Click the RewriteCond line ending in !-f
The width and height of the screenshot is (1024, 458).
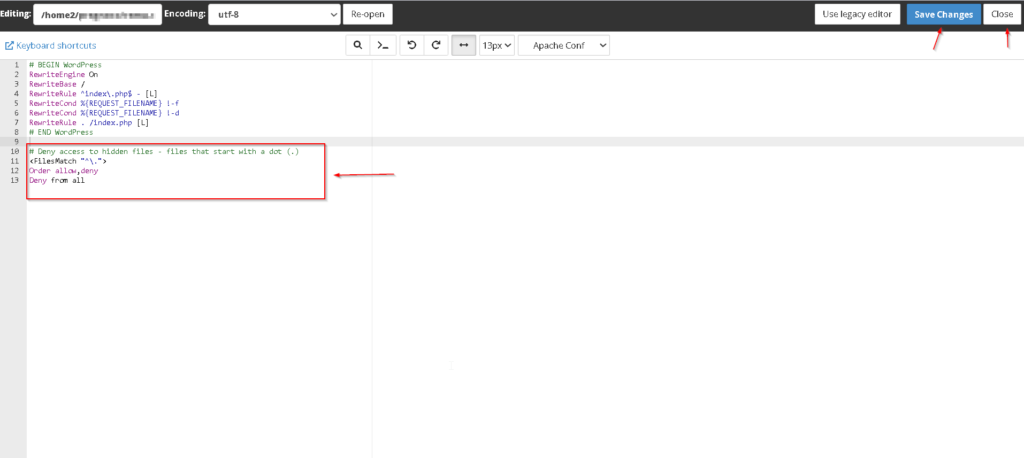pos(104,103)
